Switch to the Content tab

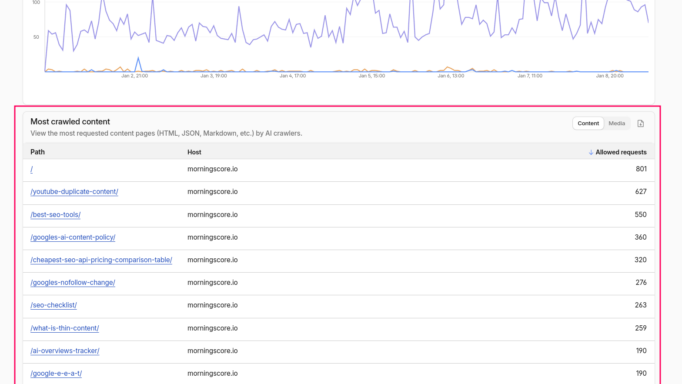coord(588,124)
